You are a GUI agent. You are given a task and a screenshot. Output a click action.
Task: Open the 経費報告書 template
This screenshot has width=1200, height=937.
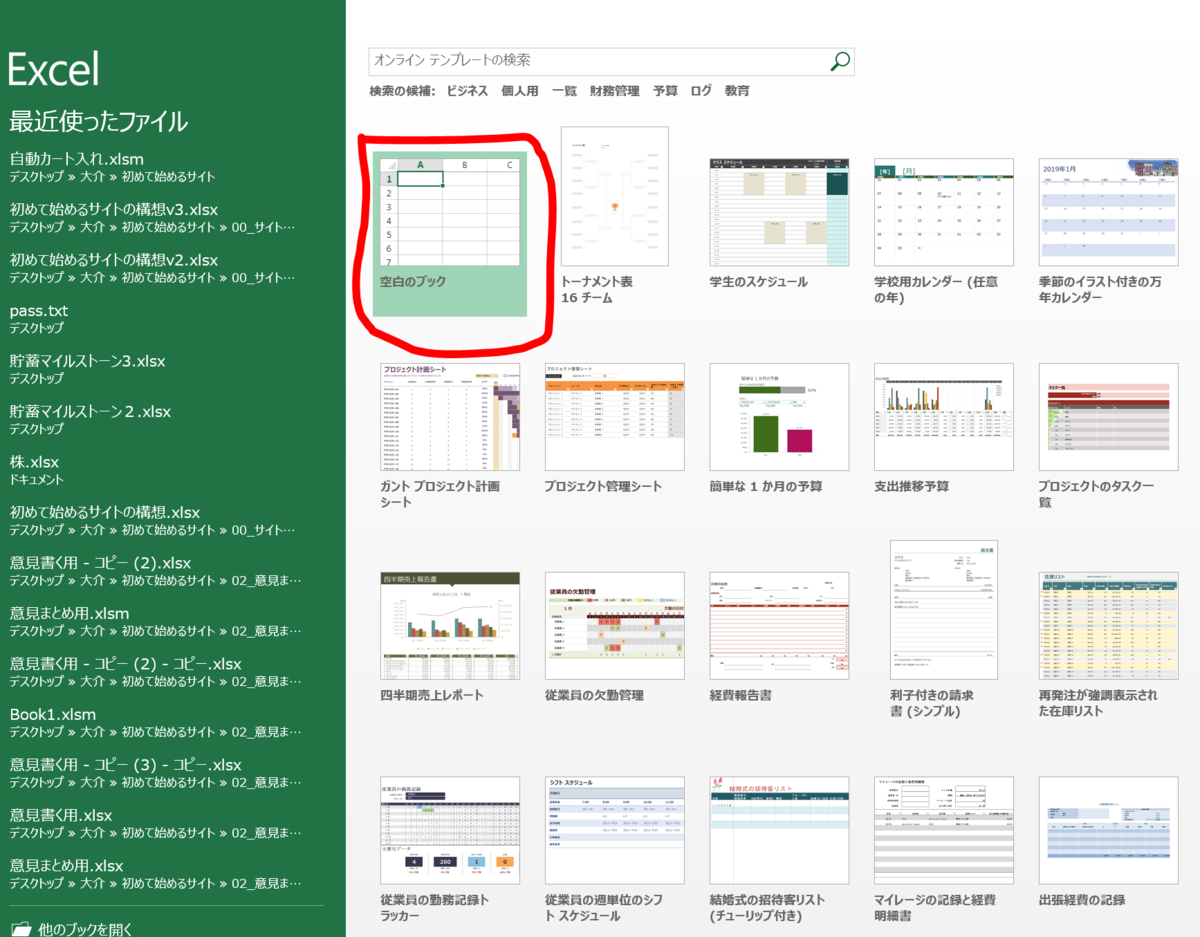click(x=779, y=638)
